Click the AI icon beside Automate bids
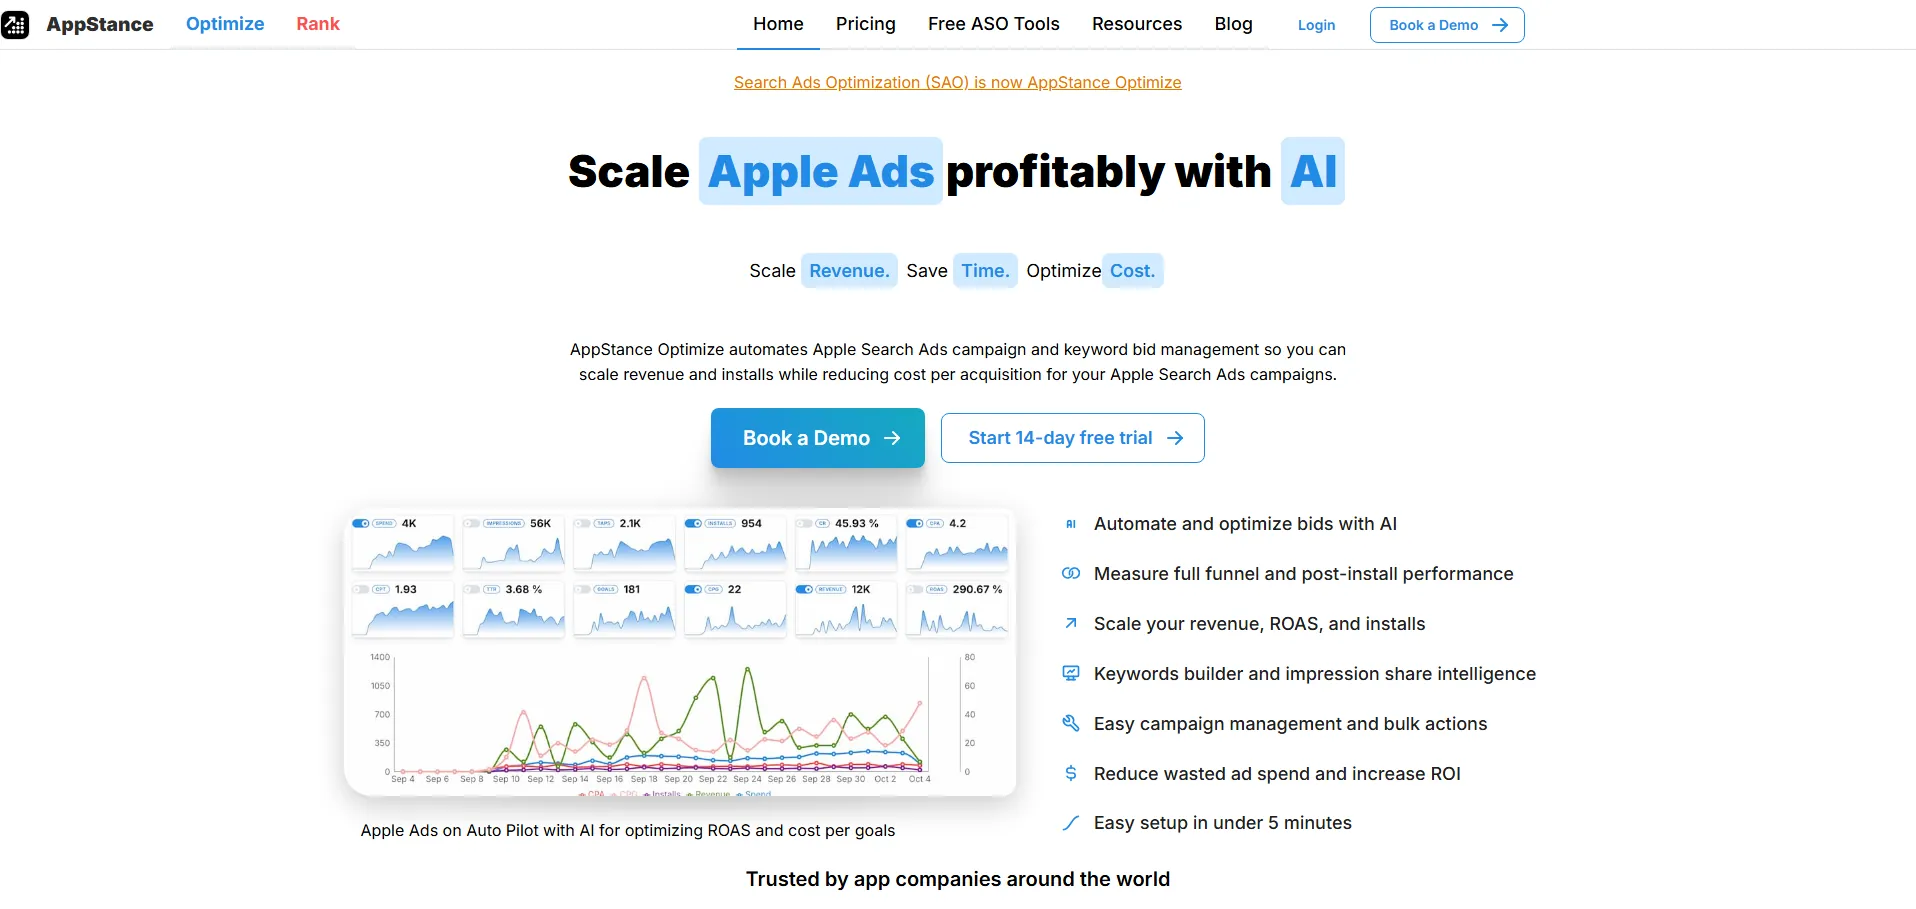The width and height of the screenshot is (1916, 909). coord(1071,524)
